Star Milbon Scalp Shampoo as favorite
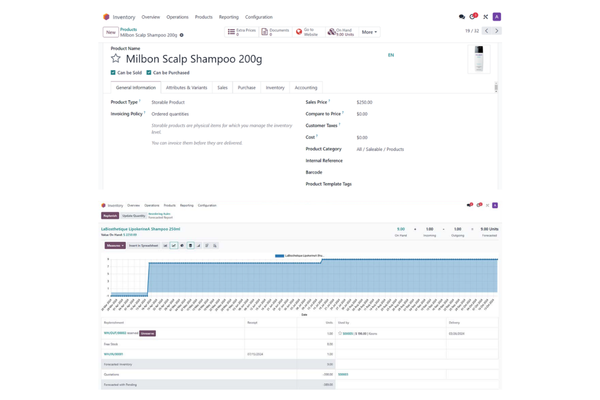The height and width of the screenshot is (400, 600). tap(116, 59)
